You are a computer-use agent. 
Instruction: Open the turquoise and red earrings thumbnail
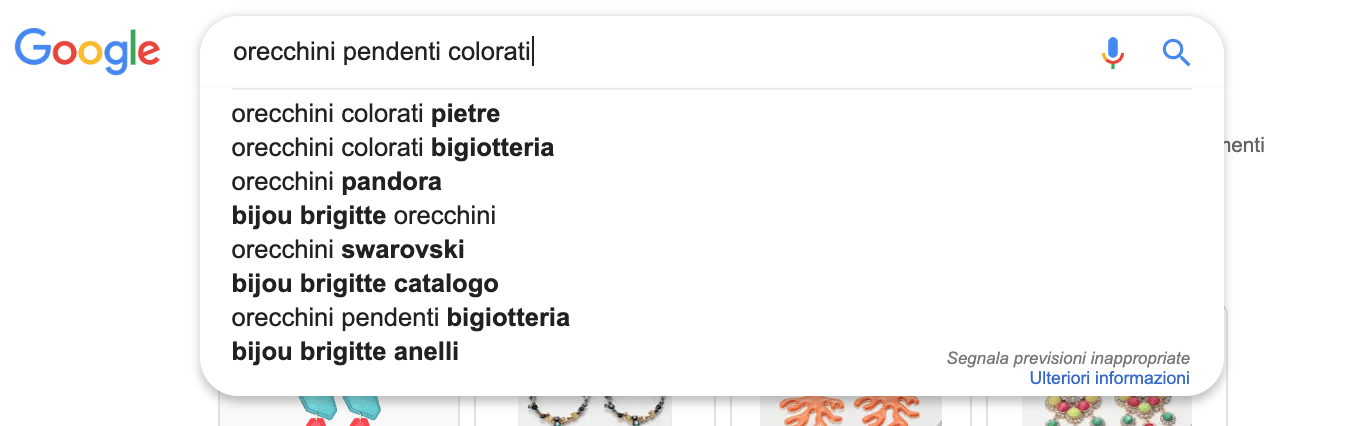(x=339, y=412)
